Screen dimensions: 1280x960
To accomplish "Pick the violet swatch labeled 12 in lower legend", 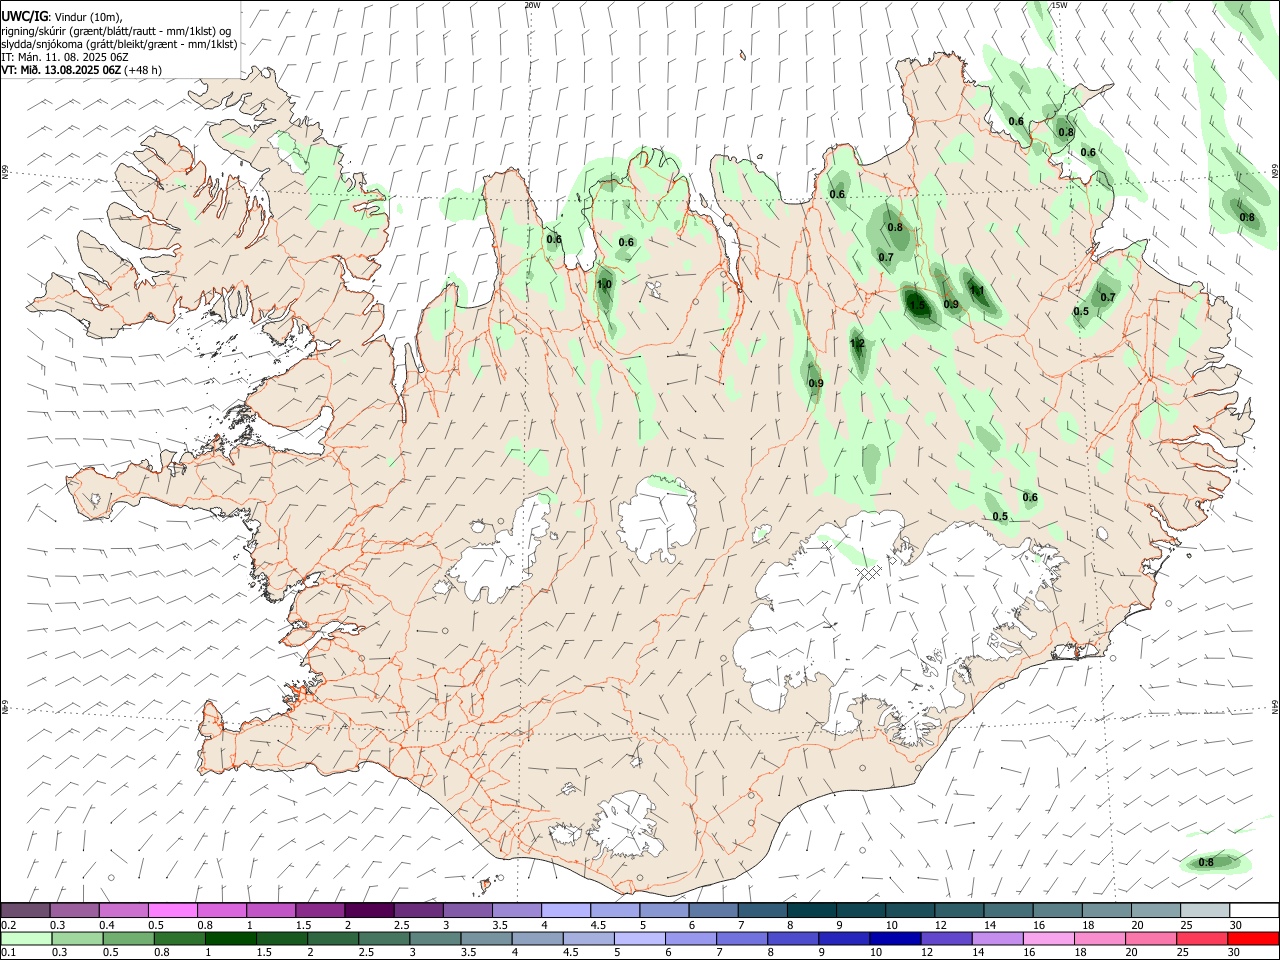I will point(945,939).
